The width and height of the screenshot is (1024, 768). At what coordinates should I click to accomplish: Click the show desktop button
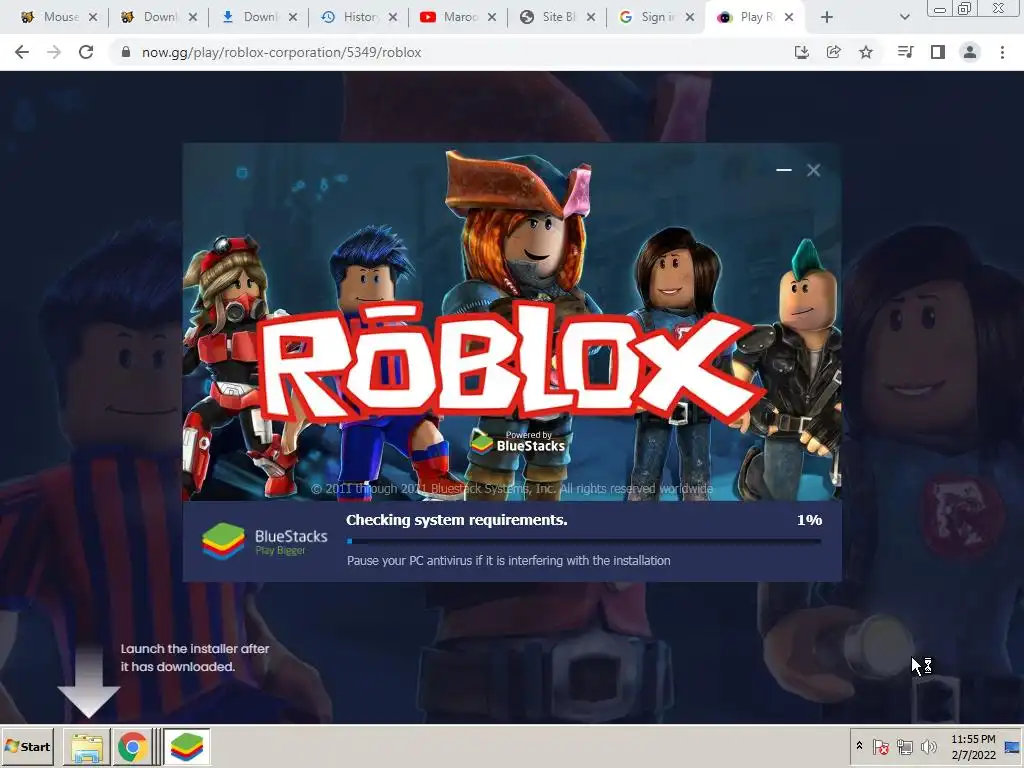[1013, 746]
